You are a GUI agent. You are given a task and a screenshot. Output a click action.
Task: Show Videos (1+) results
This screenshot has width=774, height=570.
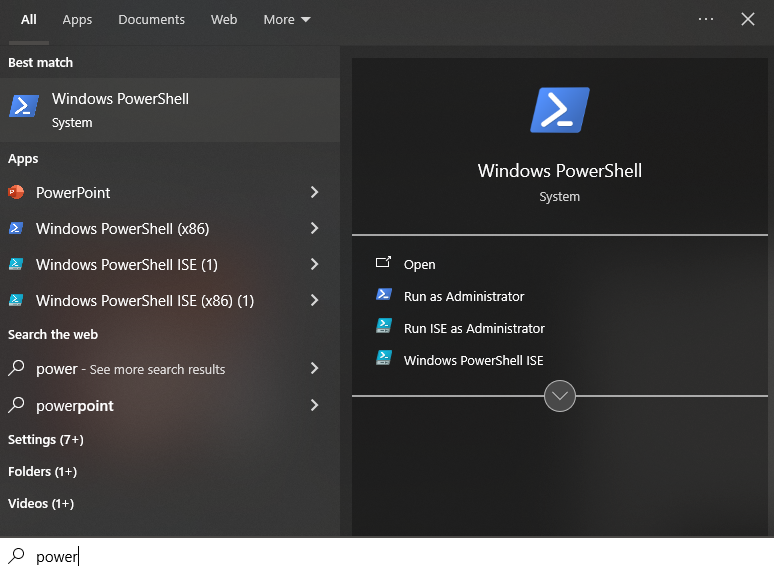tap(41, 503)
